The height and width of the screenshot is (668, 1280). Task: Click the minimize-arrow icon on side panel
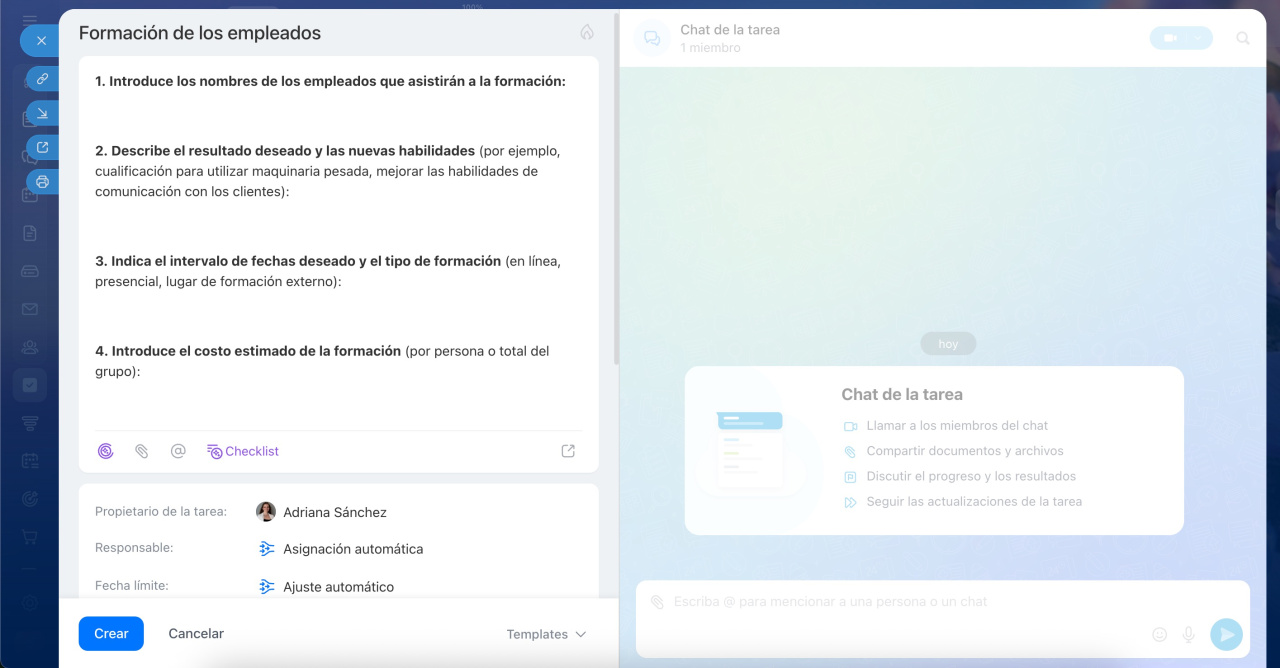(42, 113)
